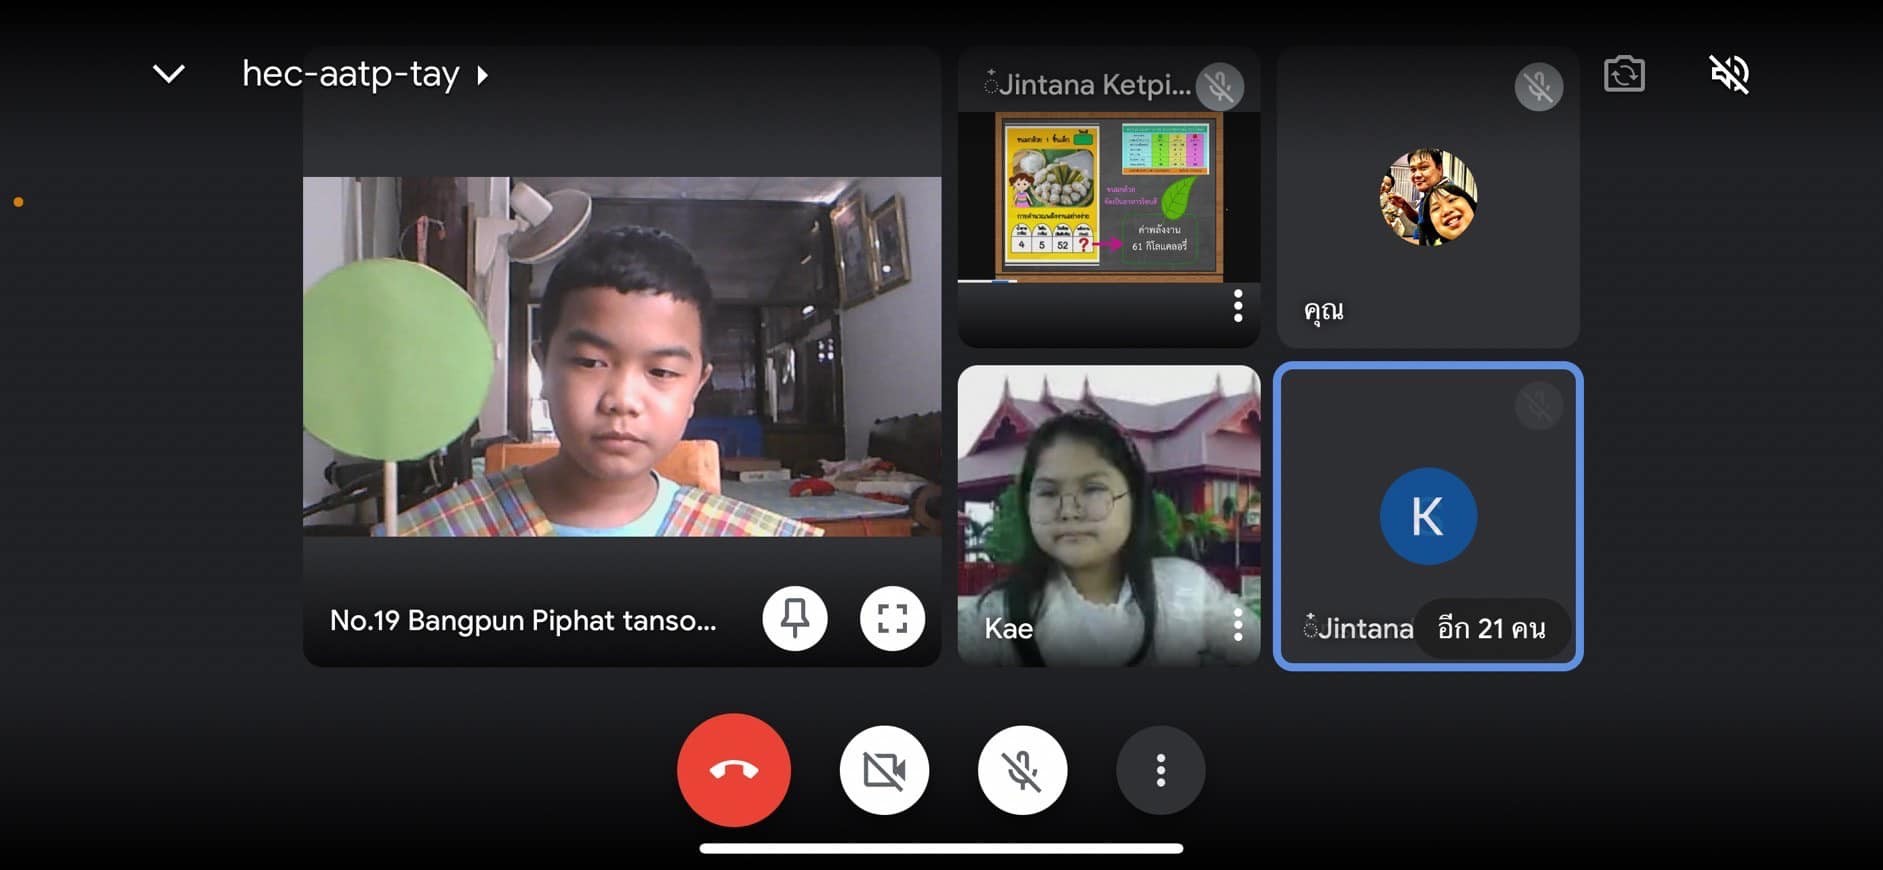Tap the profile photo in the คุณ tile
This screenshot has height=870, width=1883.
(x=1428, y=197)
